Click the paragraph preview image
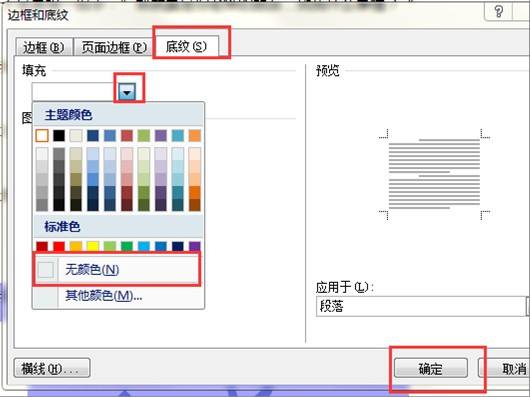The width and height of the screenshot is (530, 397). tap(434, 174)
